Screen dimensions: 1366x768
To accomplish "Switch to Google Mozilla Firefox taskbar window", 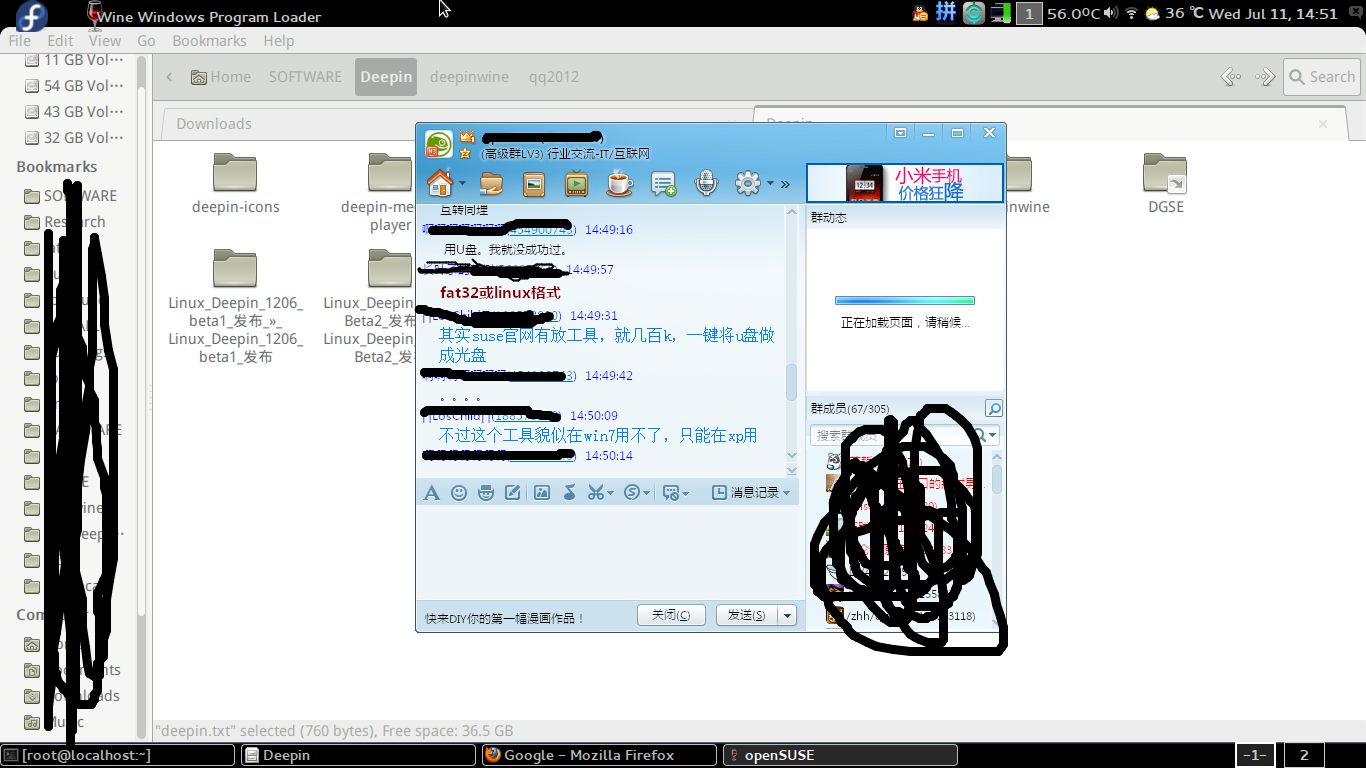I will [598, 755].
